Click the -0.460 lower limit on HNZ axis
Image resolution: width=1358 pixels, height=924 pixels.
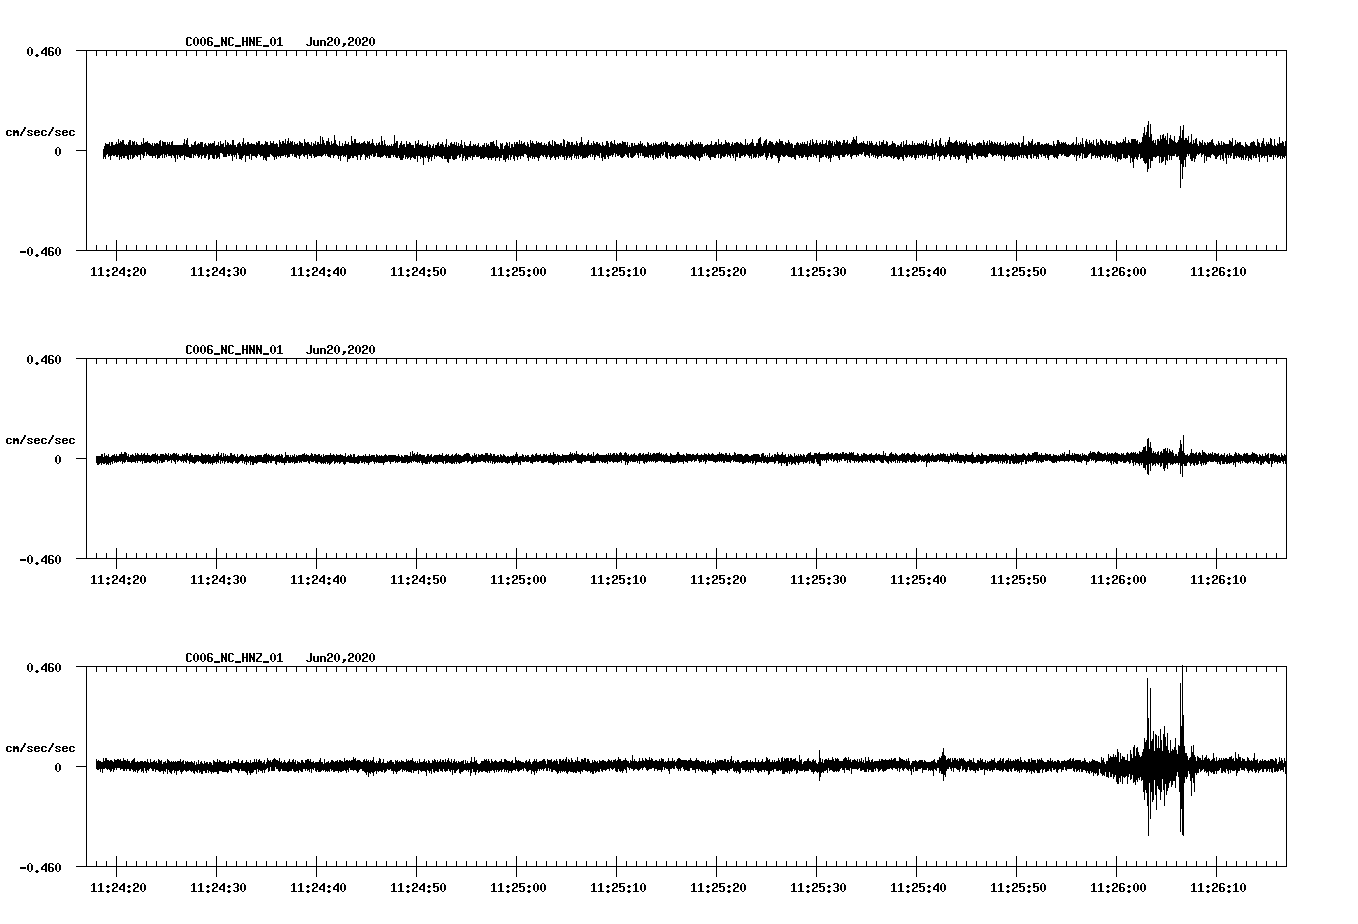40,868
